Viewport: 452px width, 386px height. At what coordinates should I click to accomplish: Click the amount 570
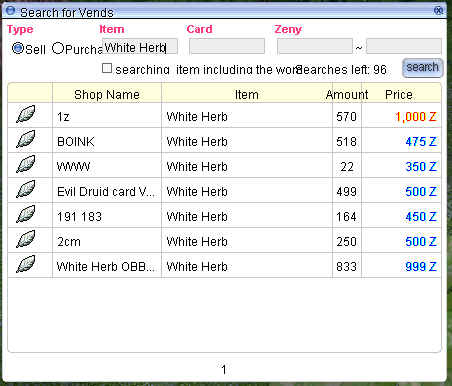[347, 117]
